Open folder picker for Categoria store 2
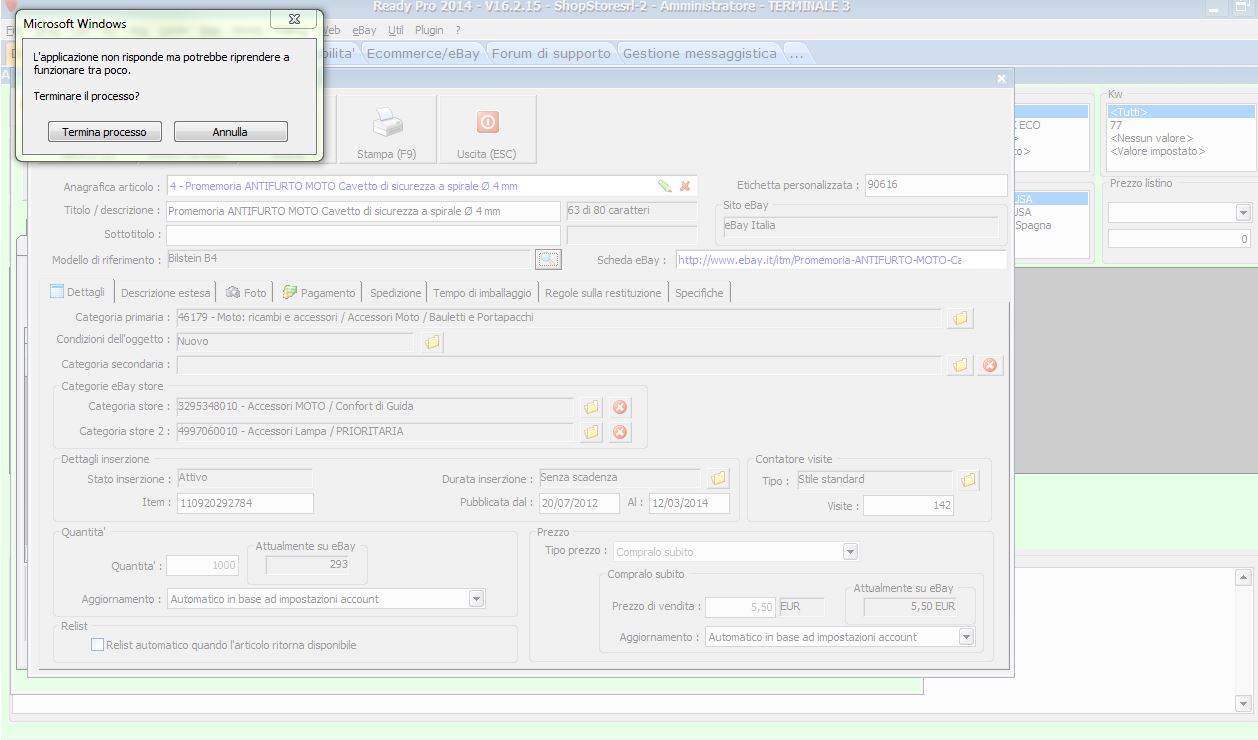Image resolution: width=1258 pixels, height=740 pixels. click(x=591, y=432)
